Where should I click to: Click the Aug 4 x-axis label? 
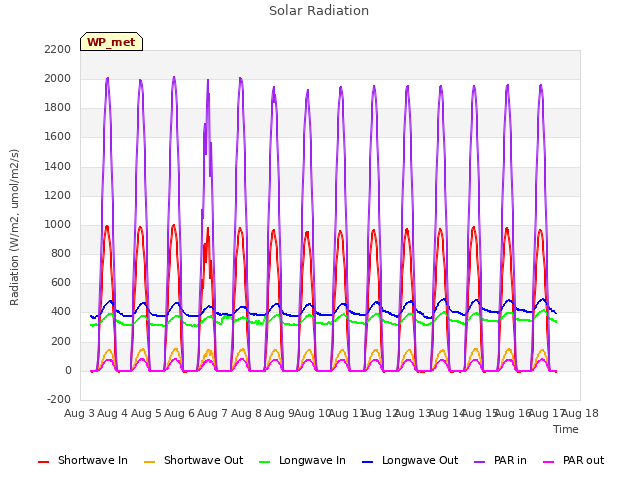click(x=113, y=413)
